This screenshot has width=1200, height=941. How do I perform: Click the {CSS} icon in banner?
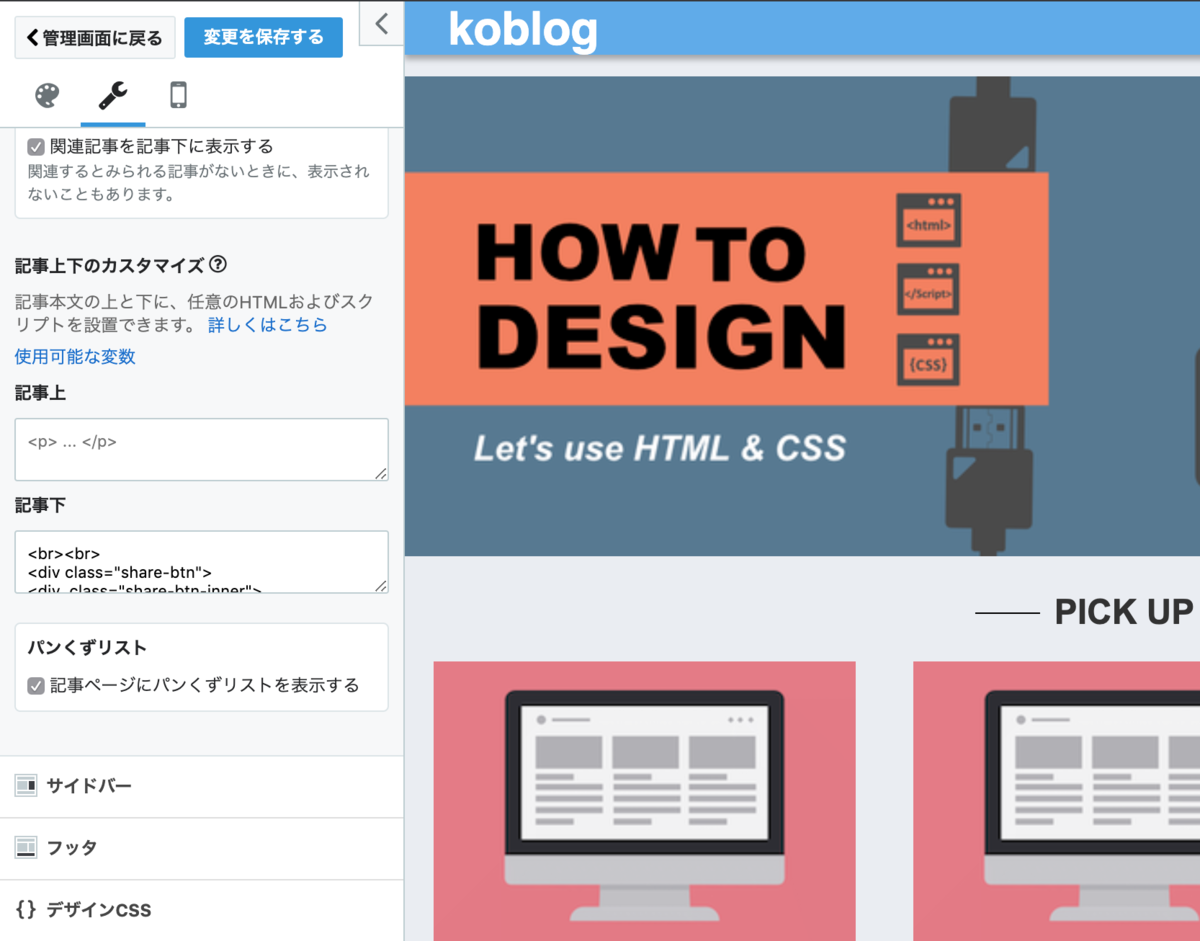point(929,360)
